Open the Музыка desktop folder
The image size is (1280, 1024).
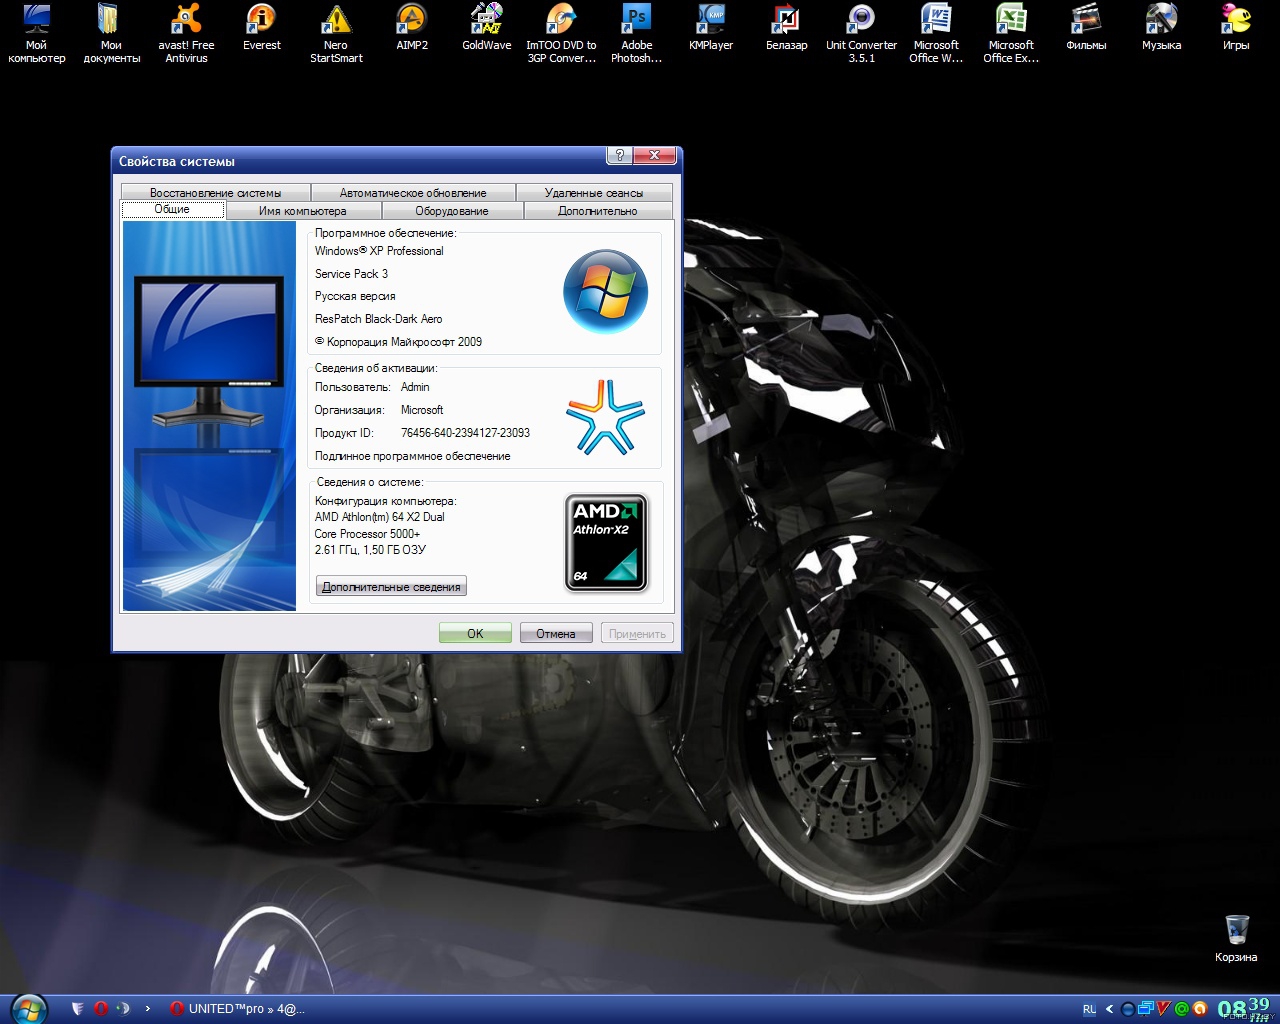1161,27
